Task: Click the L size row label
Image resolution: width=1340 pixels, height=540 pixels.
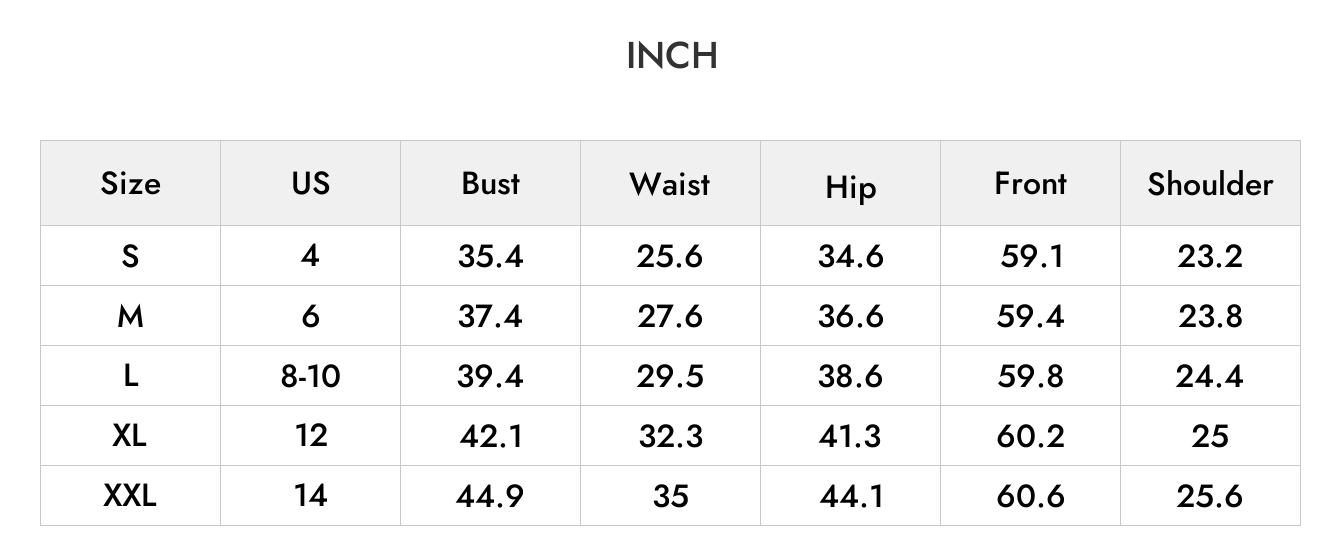Action: [x=130, y=376]
